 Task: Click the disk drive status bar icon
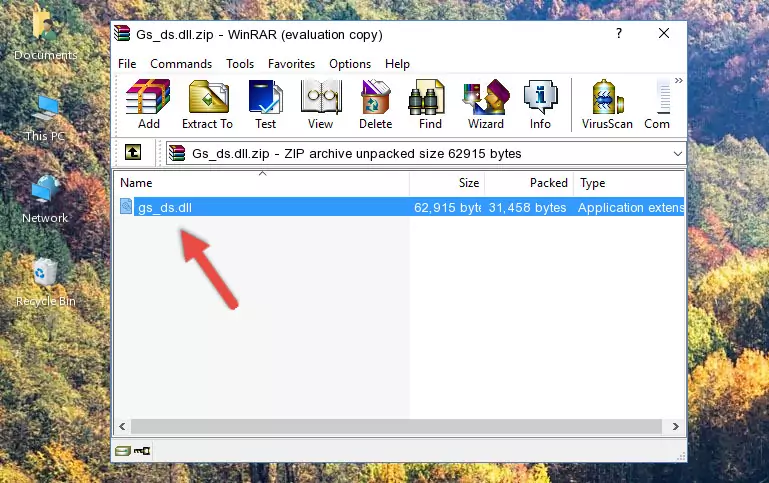pyautogui.click(x=123, y=451)
